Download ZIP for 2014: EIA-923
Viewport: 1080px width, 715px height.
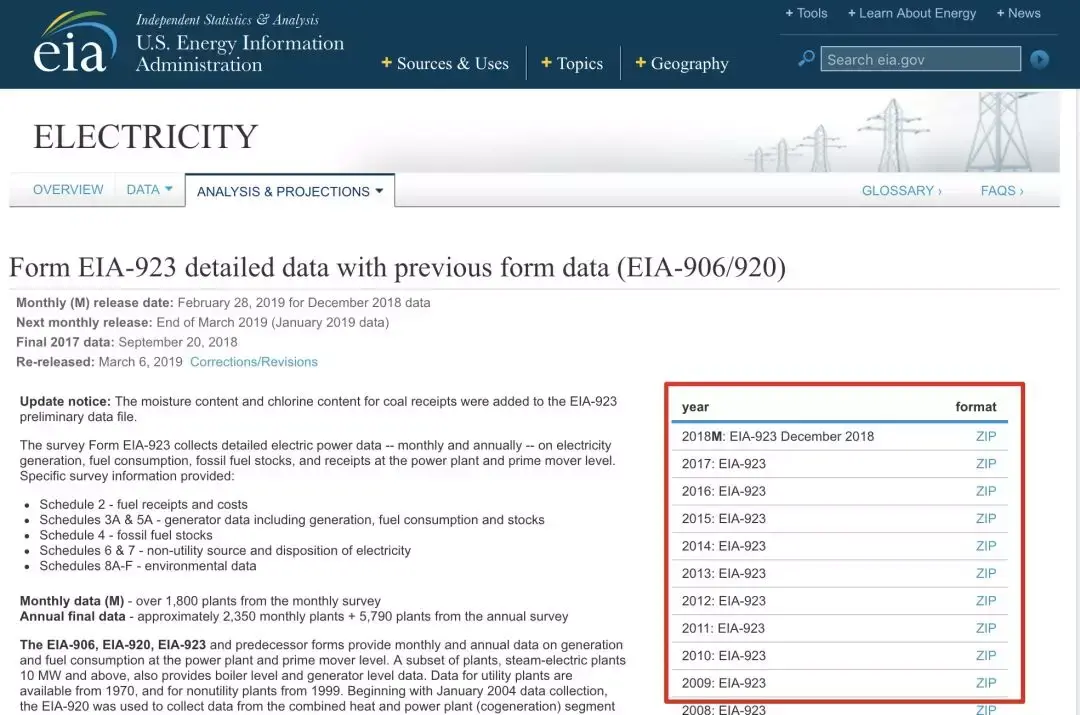(x=986, y=546)
